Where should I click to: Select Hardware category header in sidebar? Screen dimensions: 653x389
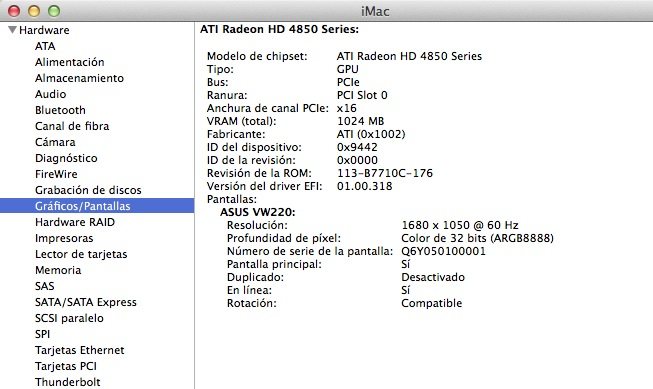44,30
